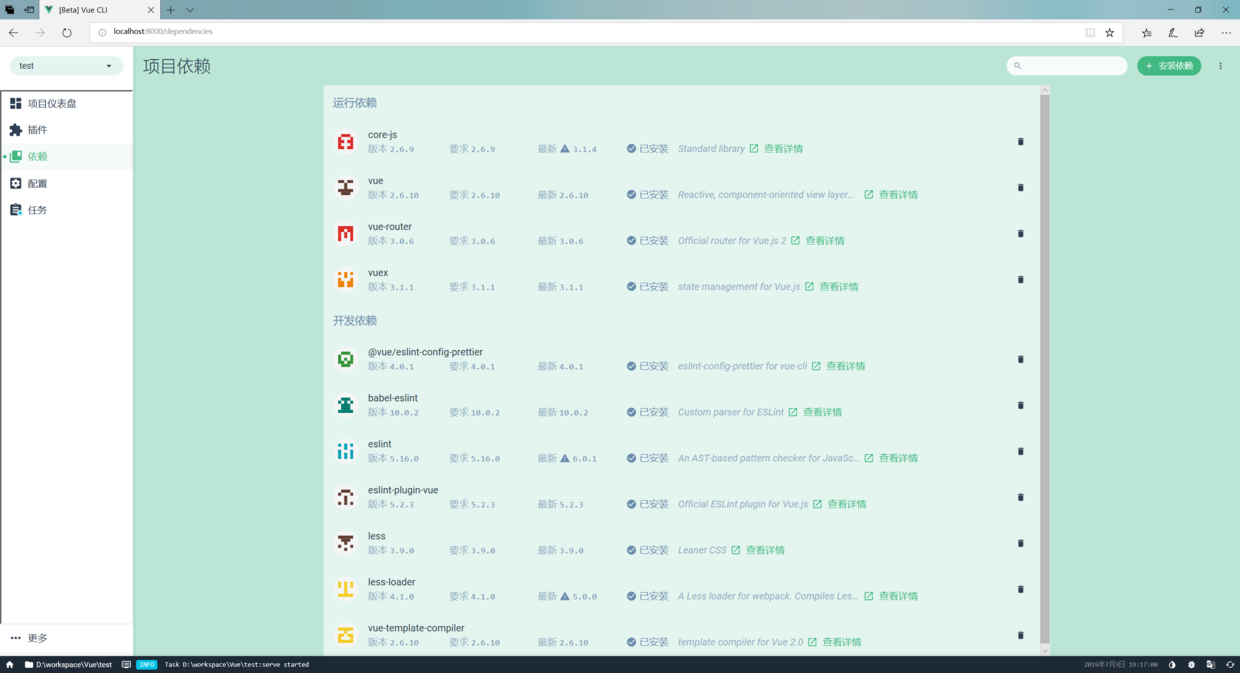This screenshot has height=673, width=1240.
Task: Click the browser refresh button
Action: tap(66, 32)
